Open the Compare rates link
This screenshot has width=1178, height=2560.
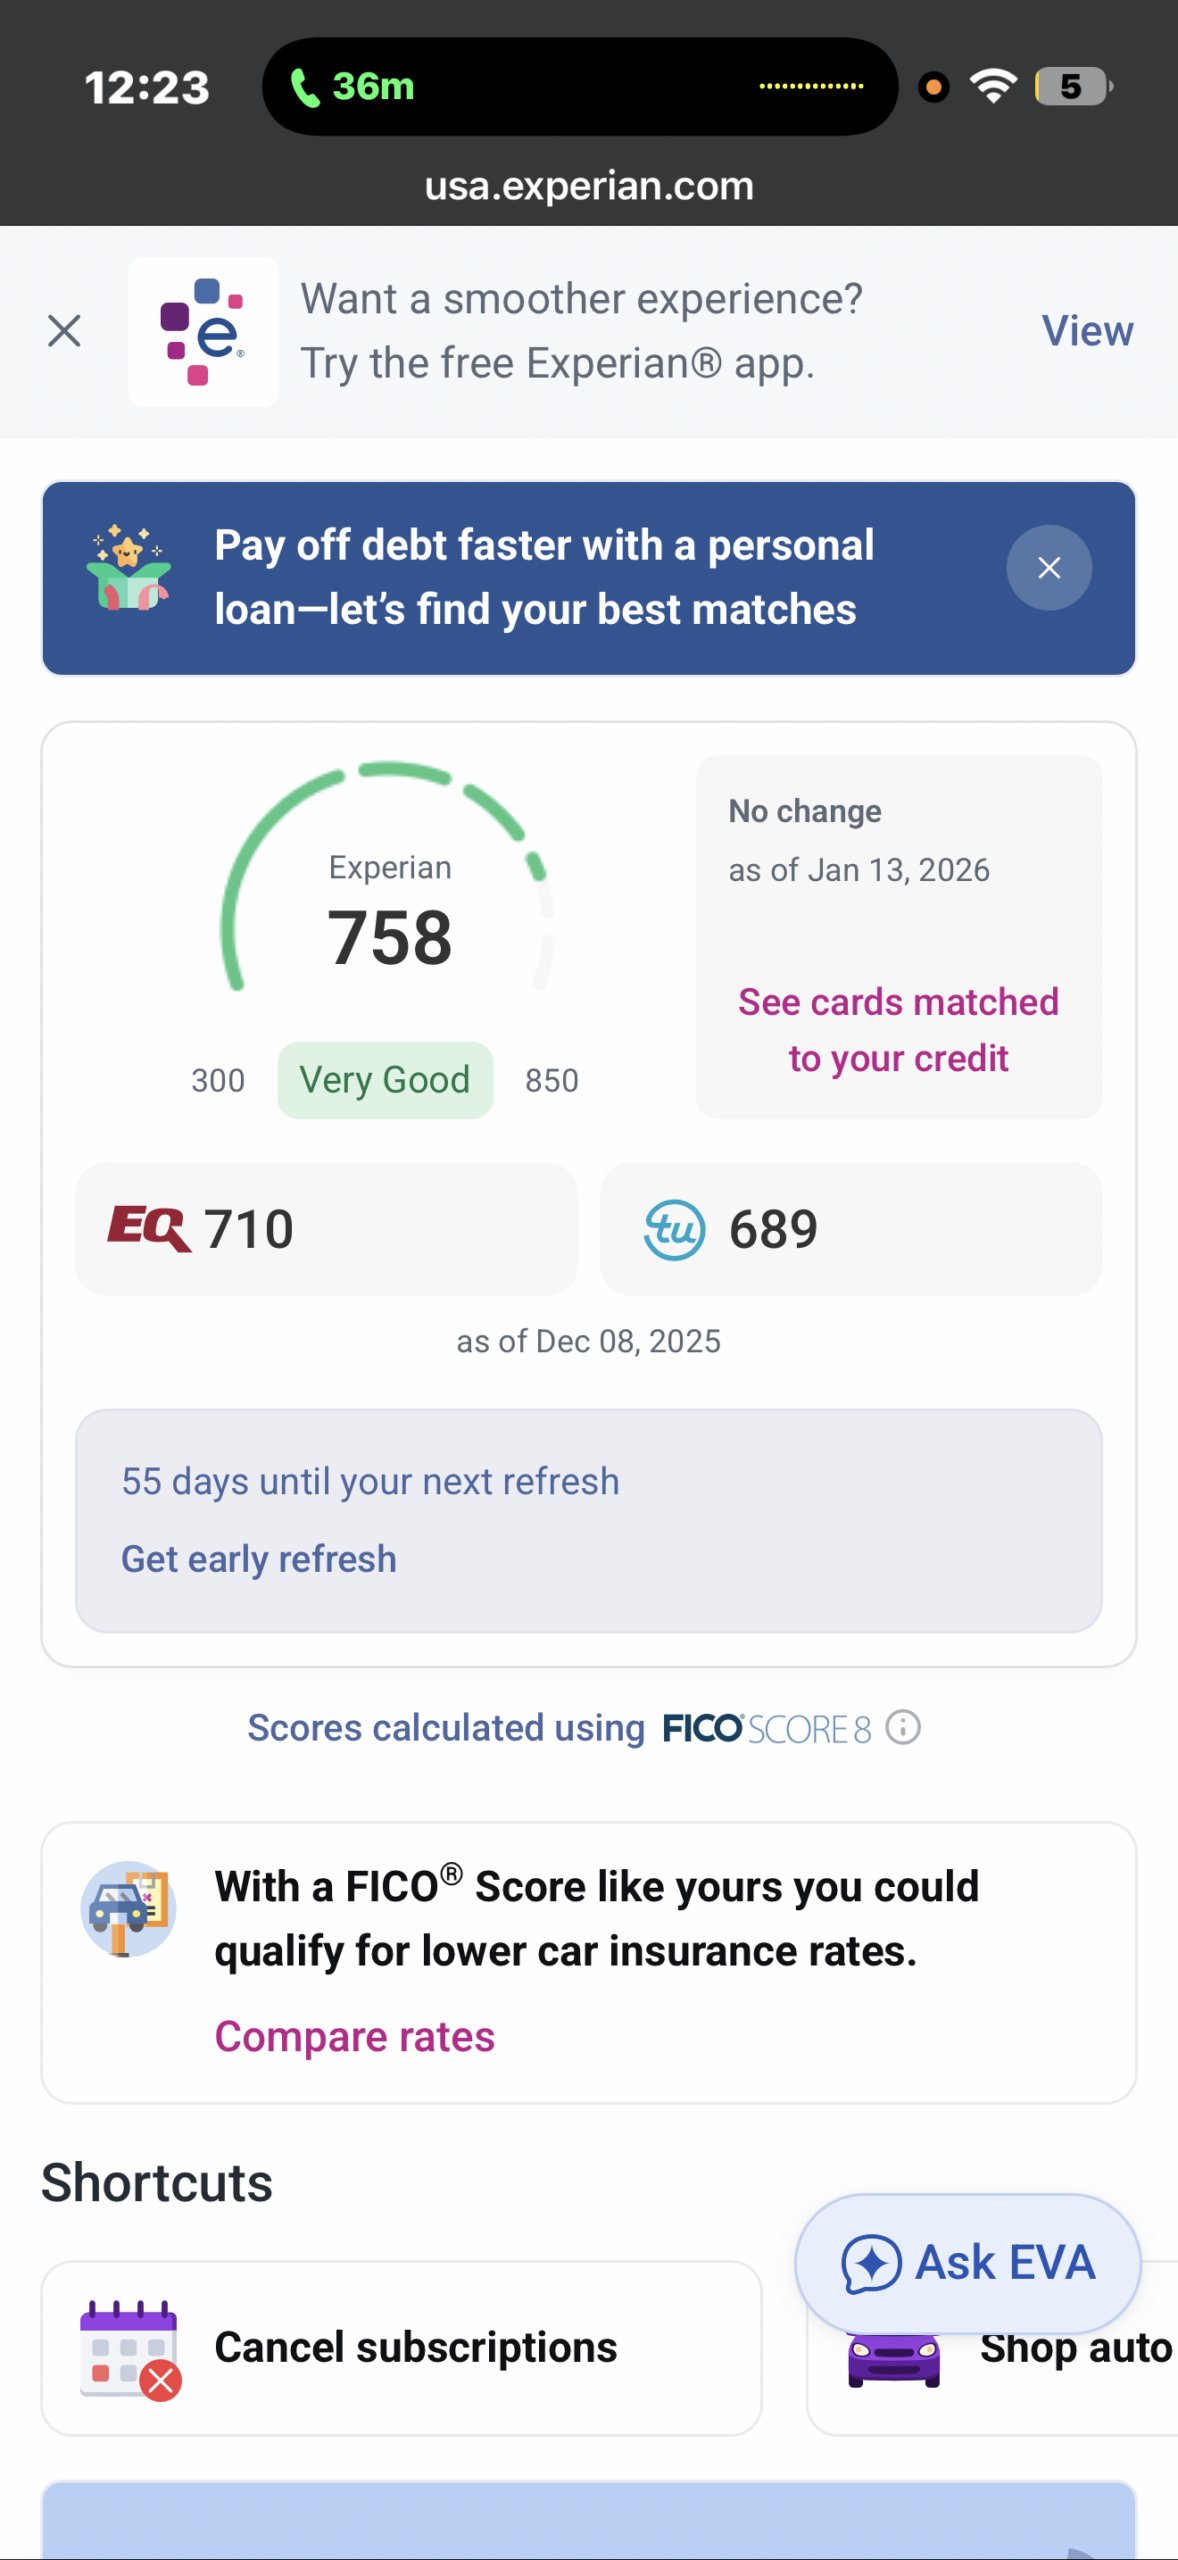(x=355, y=2037)
